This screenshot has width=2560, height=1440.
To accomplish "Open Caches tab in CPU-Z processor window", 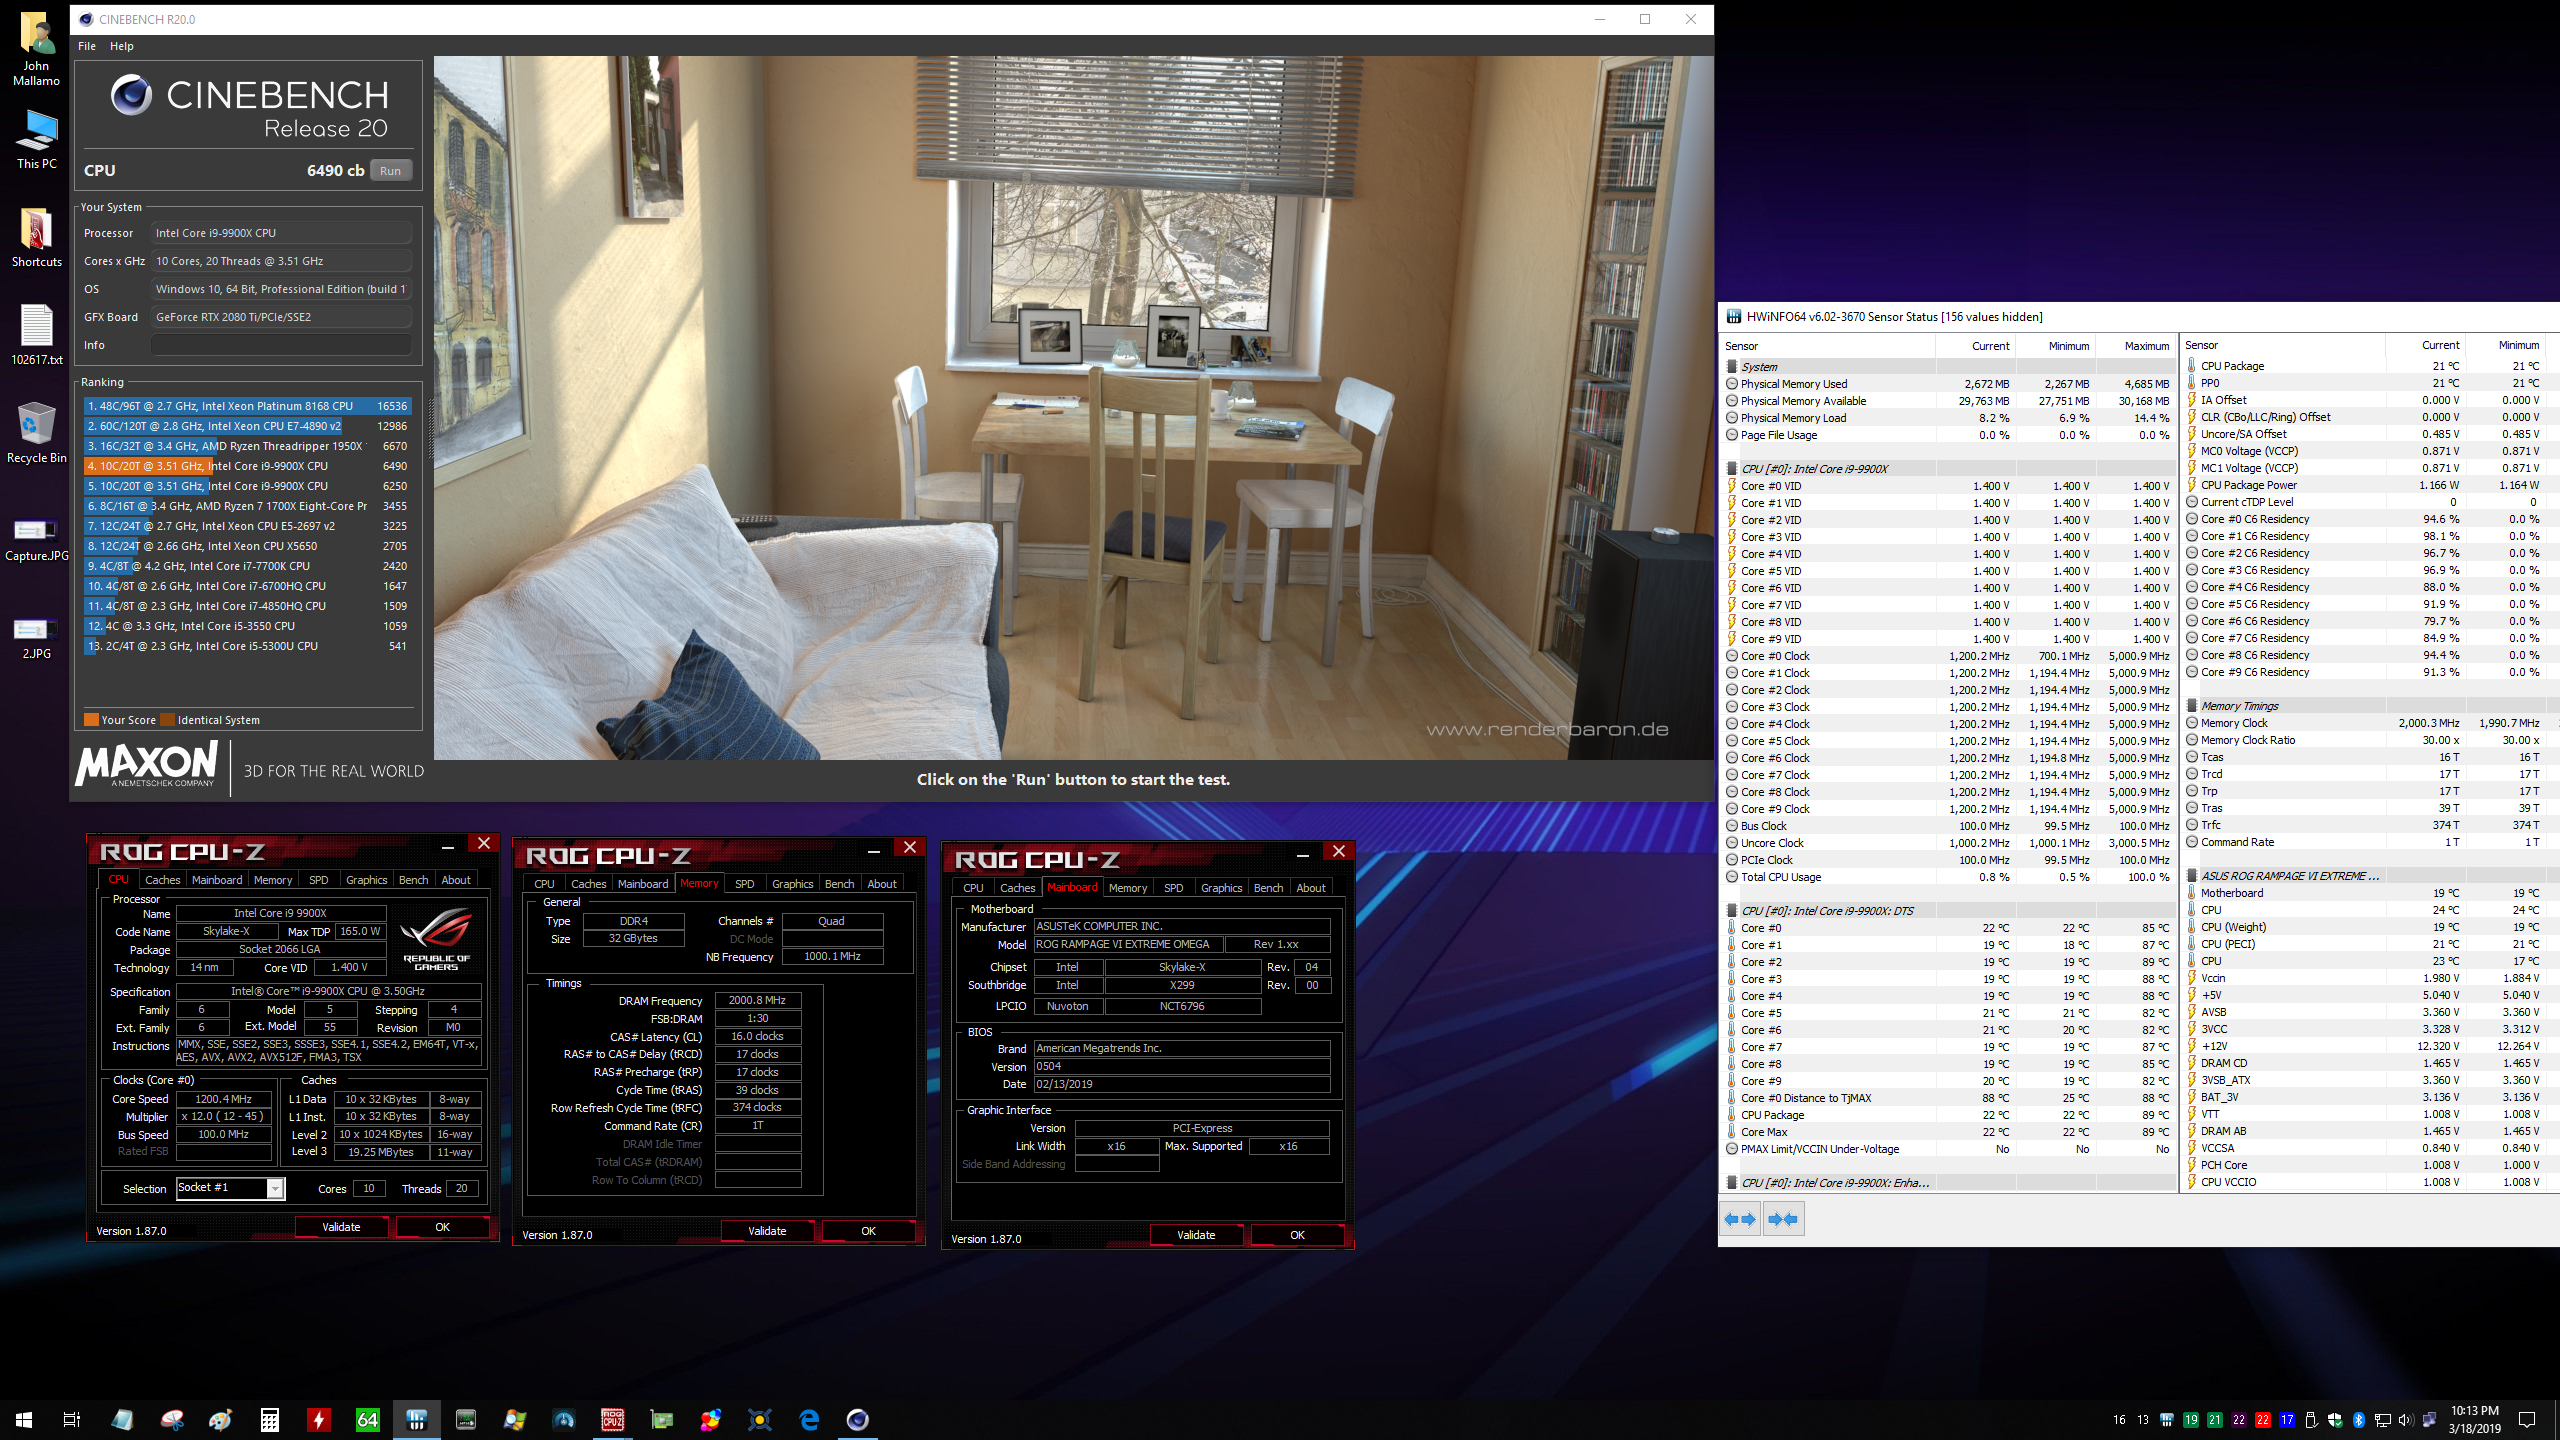I will pos(162,880).
